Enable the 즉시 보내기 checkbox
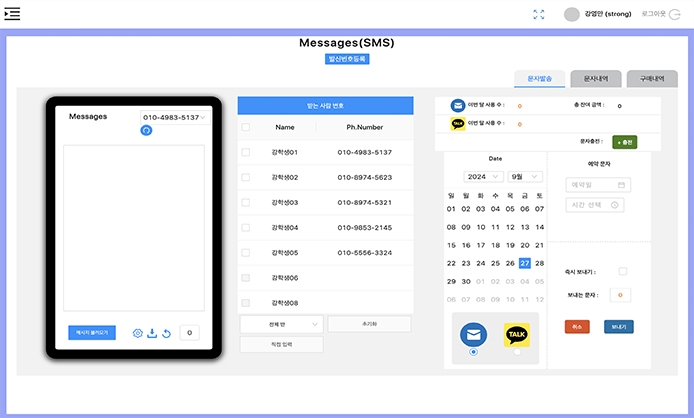694x418 pixels. pyautogui.click(x=622, y=271)
